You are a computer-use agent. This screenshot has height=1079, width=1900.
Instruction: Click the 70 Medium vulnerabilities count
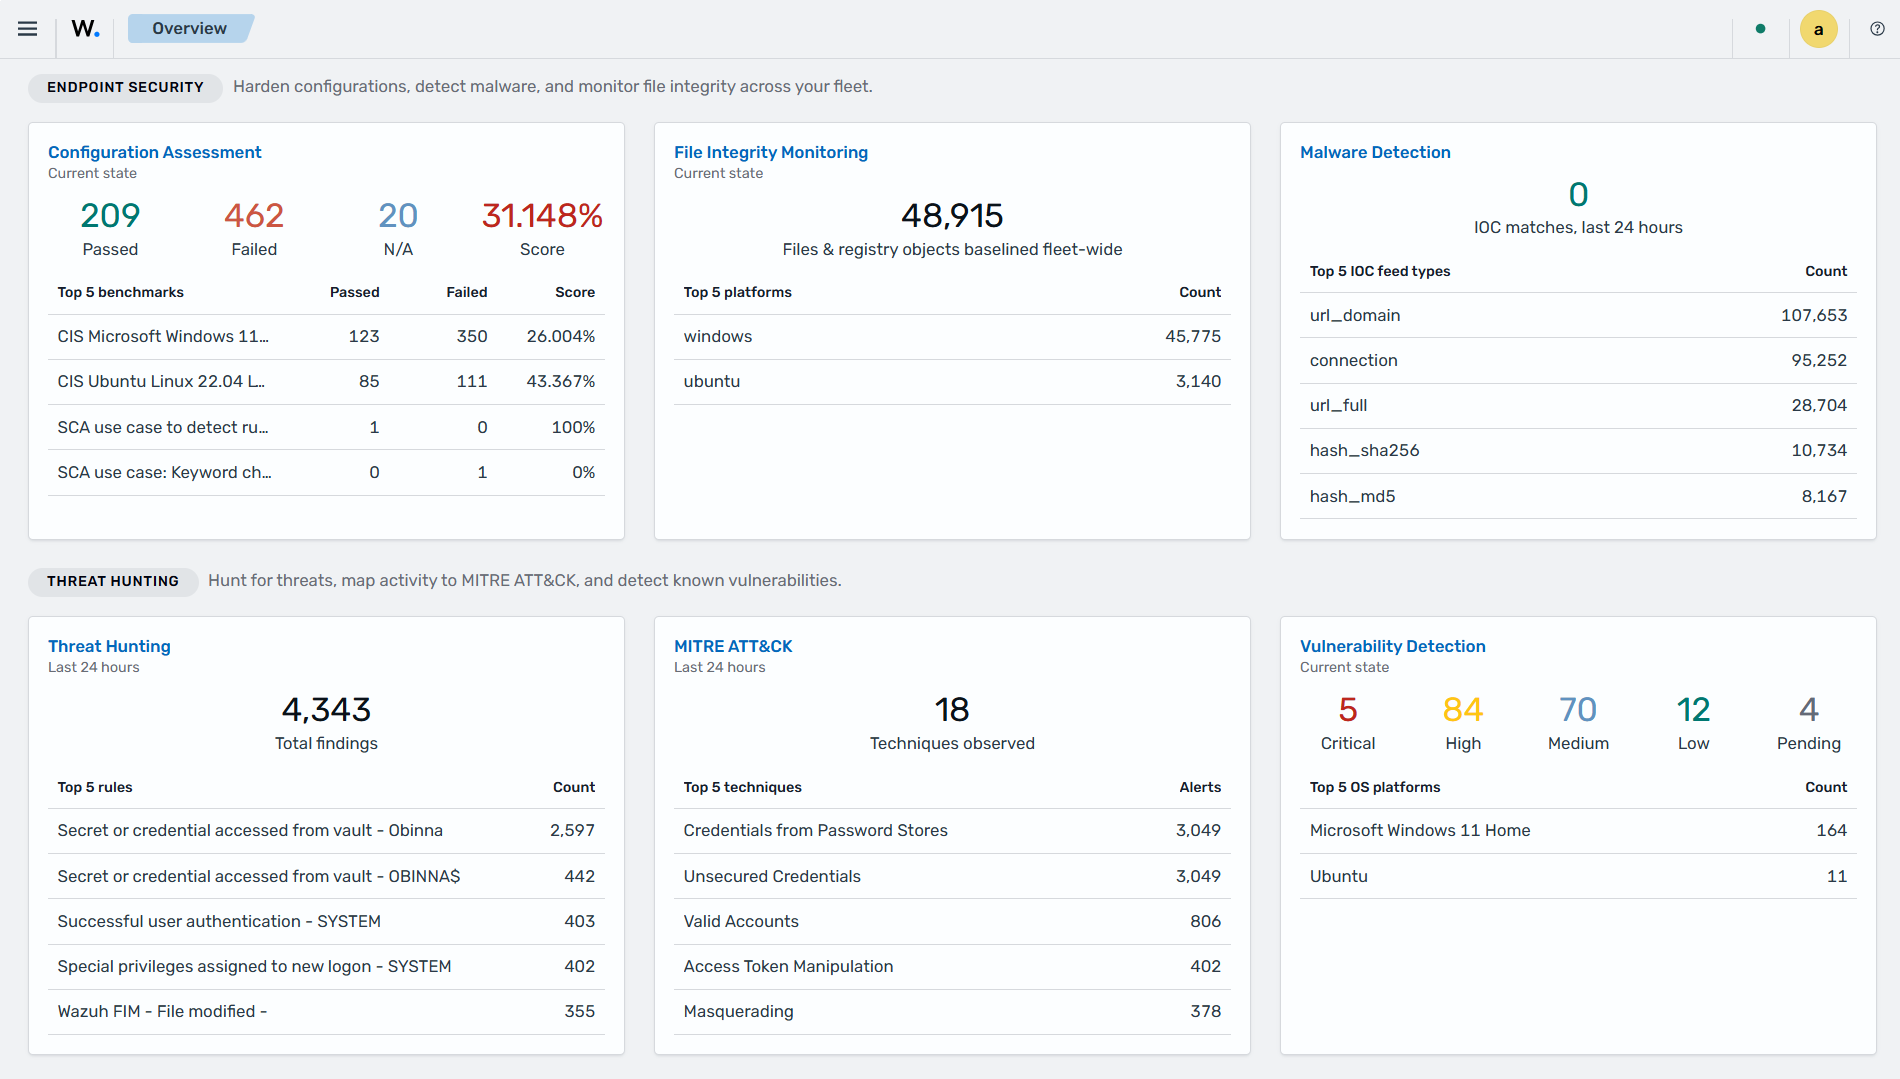pos(1578,709)
